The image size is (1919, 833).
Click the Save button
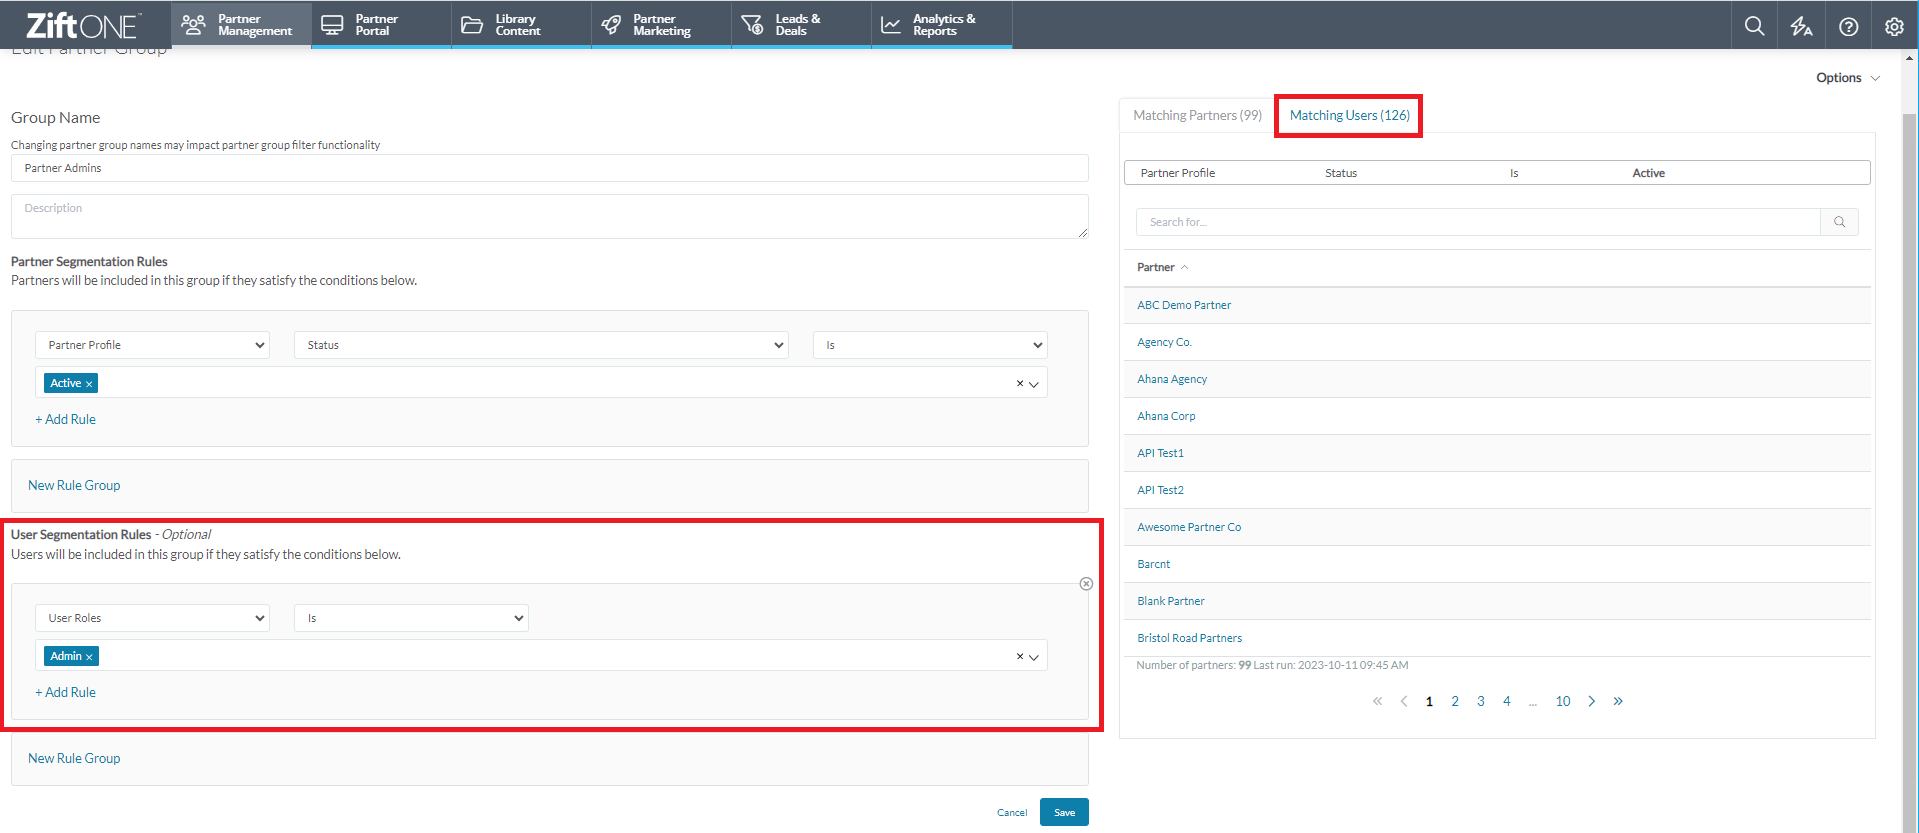coord(1064,812)
